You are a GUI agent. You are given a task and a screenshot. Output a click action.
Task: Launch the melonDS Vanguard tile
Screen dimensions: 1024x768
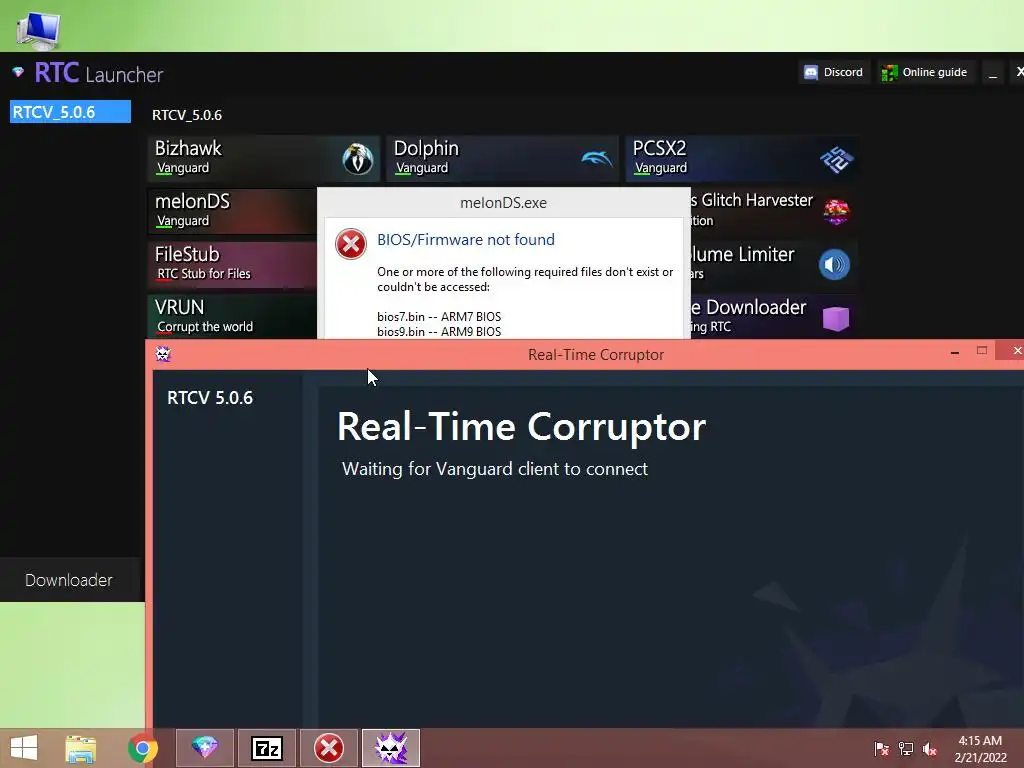point(232,211)
